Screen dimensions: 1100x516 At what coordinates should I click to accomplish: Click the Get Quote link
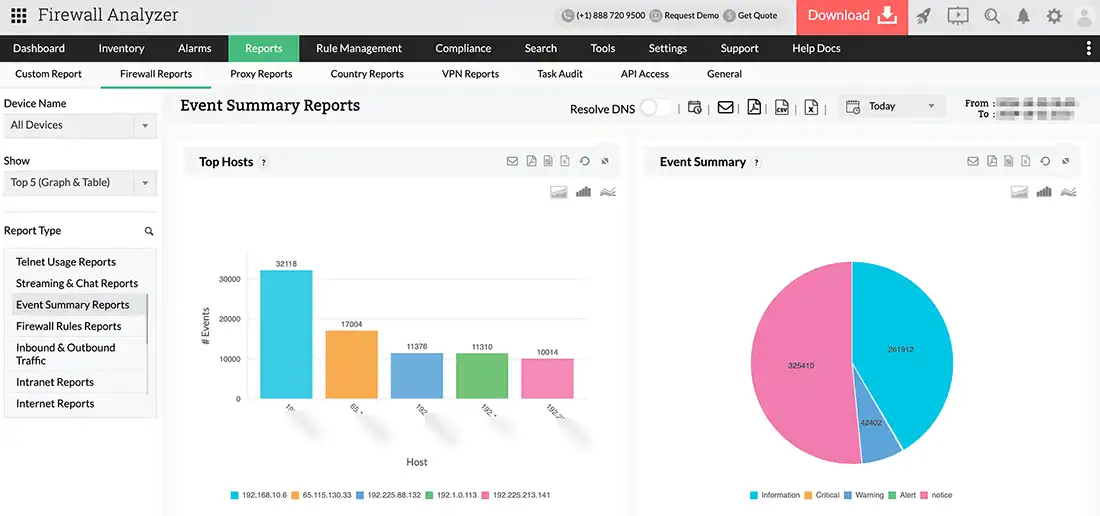pyautogui.click(x=750, y=15)
